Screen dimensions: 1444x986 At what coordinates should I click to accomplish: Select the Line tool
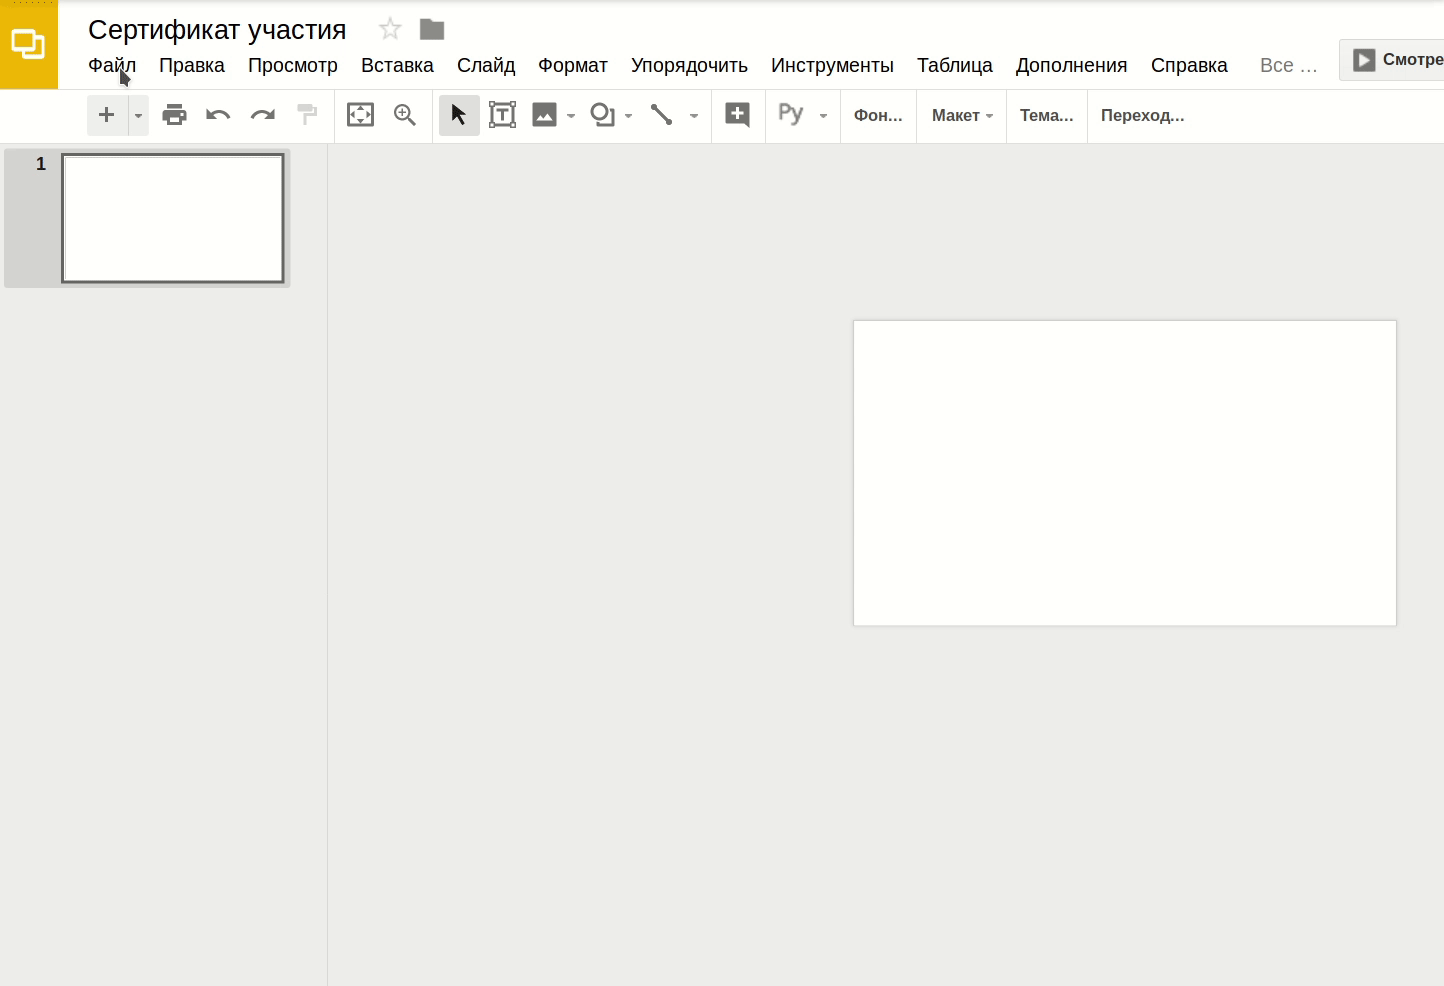point(661,115)
